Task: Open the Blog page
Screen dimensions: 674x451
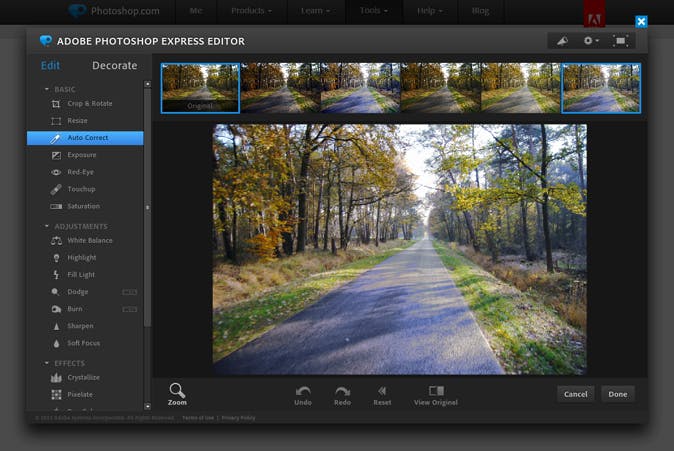Action: point(480,11)
